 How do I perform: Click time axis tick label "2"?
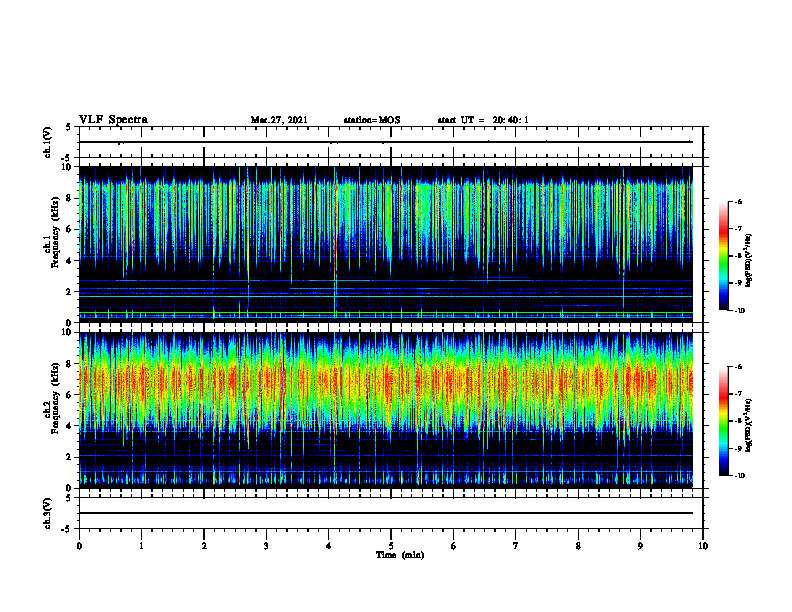(204, 546)
